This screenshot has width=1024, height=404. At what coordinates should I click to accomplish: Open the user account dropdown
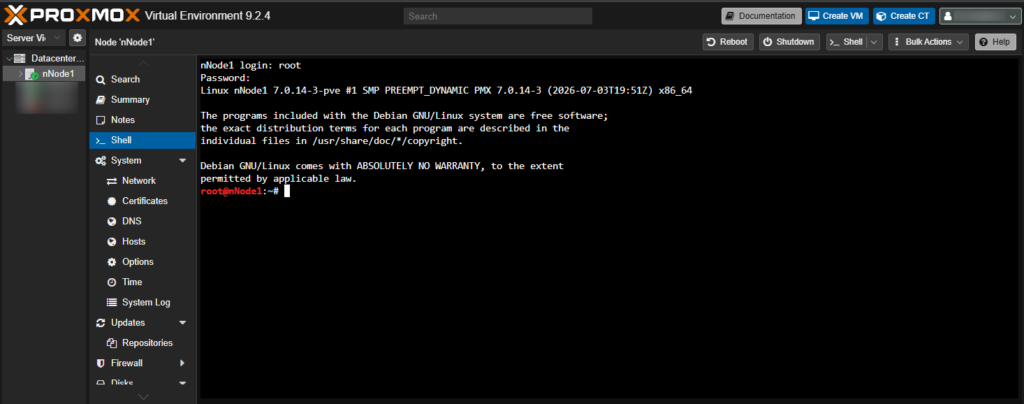pos(978,16)
